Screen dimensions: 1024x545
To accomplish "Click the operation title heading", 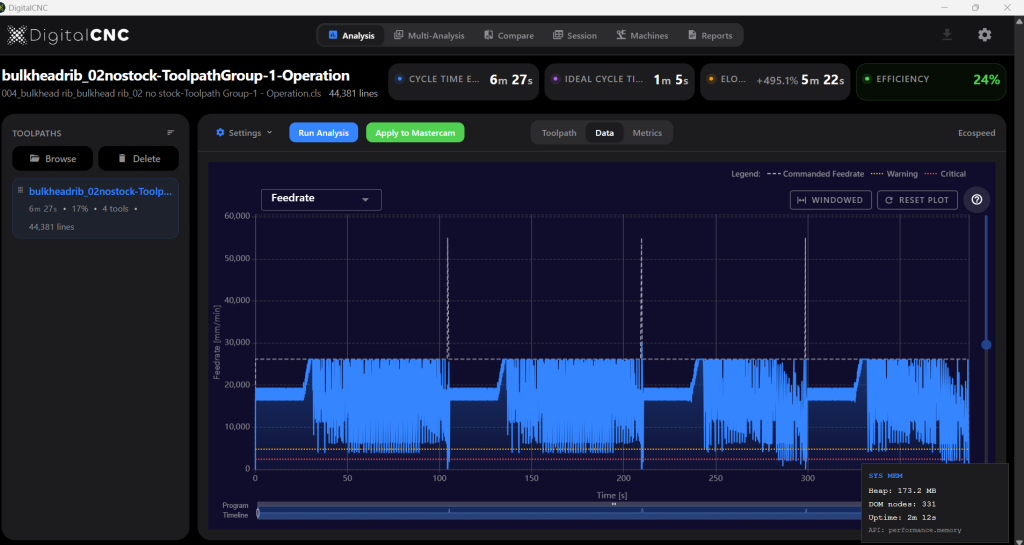I will coord(176,75).
